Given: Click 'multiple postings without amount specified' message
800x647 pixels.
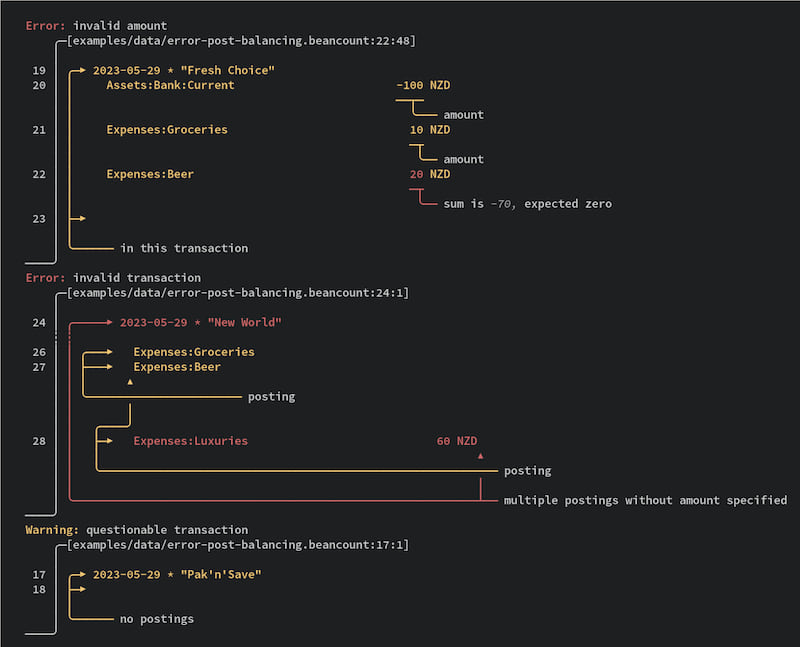Looking at the screenshot, I should coord(645,500).
